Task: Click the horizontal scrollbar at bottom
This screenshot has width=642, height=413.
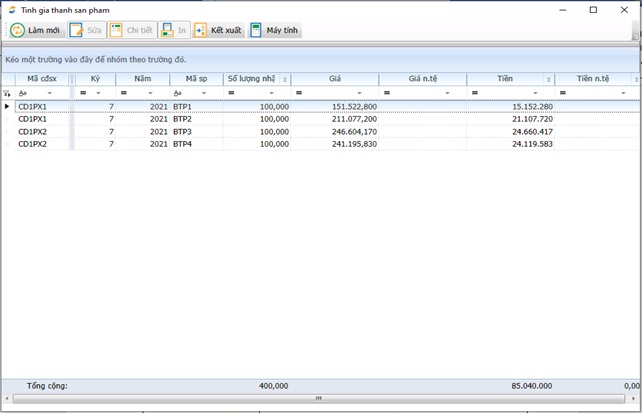Action: (320, 398)
